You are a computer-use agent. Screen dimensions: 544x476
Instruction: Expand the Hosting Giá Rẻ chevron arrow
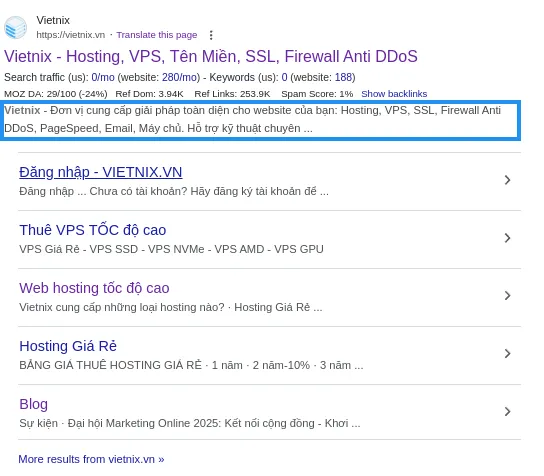(x=507, y=354)
